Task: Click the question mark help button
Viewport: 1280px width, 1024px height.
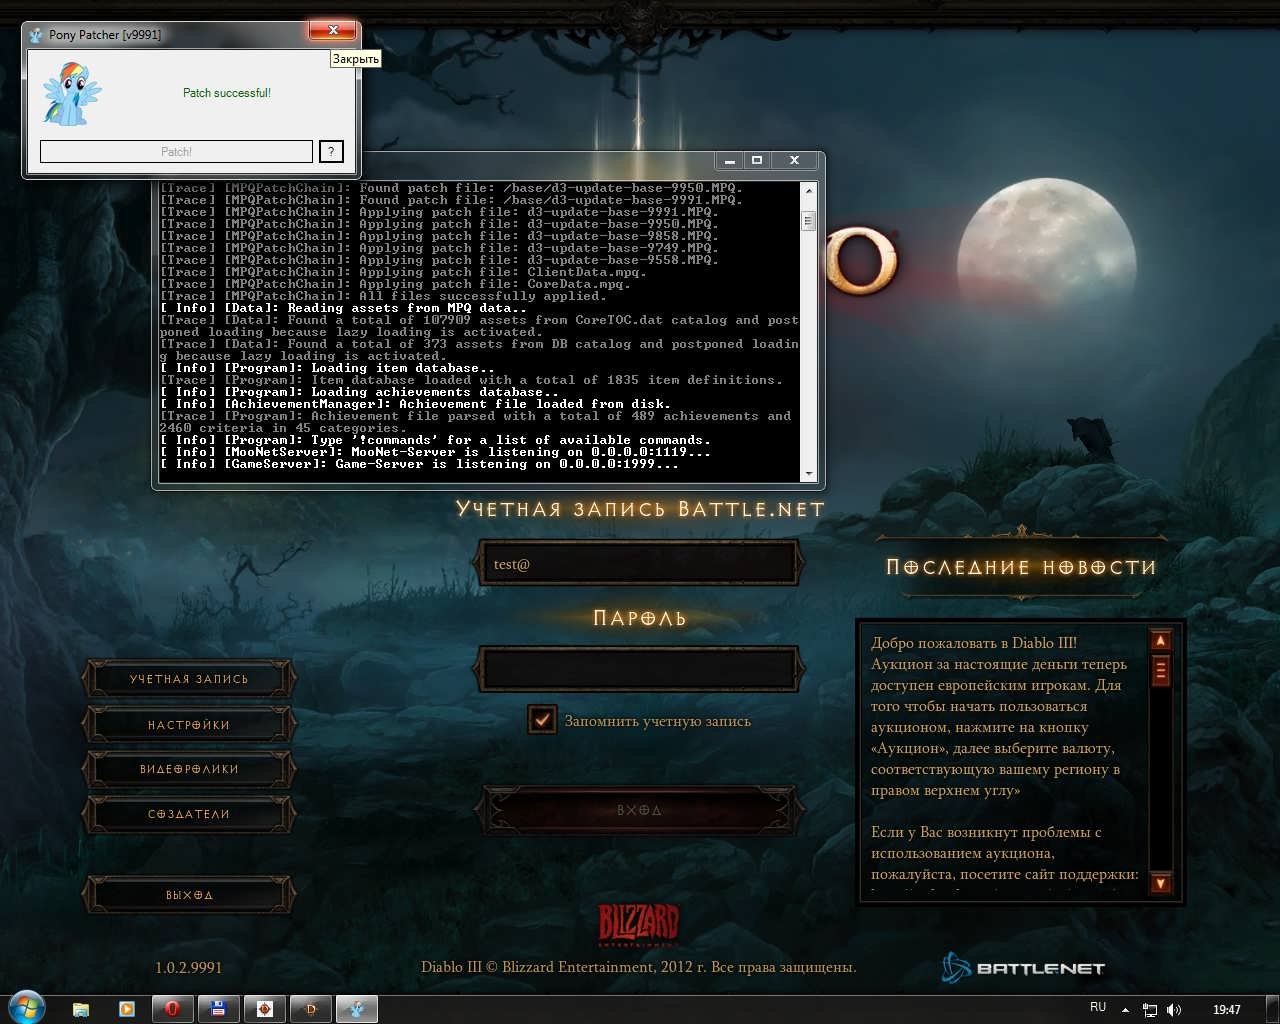Action: coord(331,151)
